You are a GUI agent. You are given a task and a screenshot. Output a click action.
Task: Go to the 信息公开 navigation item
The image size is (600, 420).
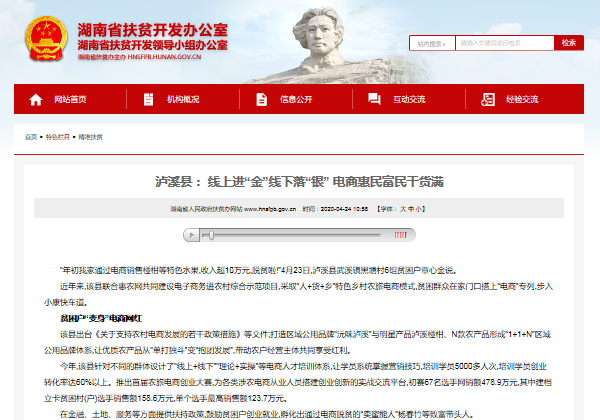tap(296, 99)
